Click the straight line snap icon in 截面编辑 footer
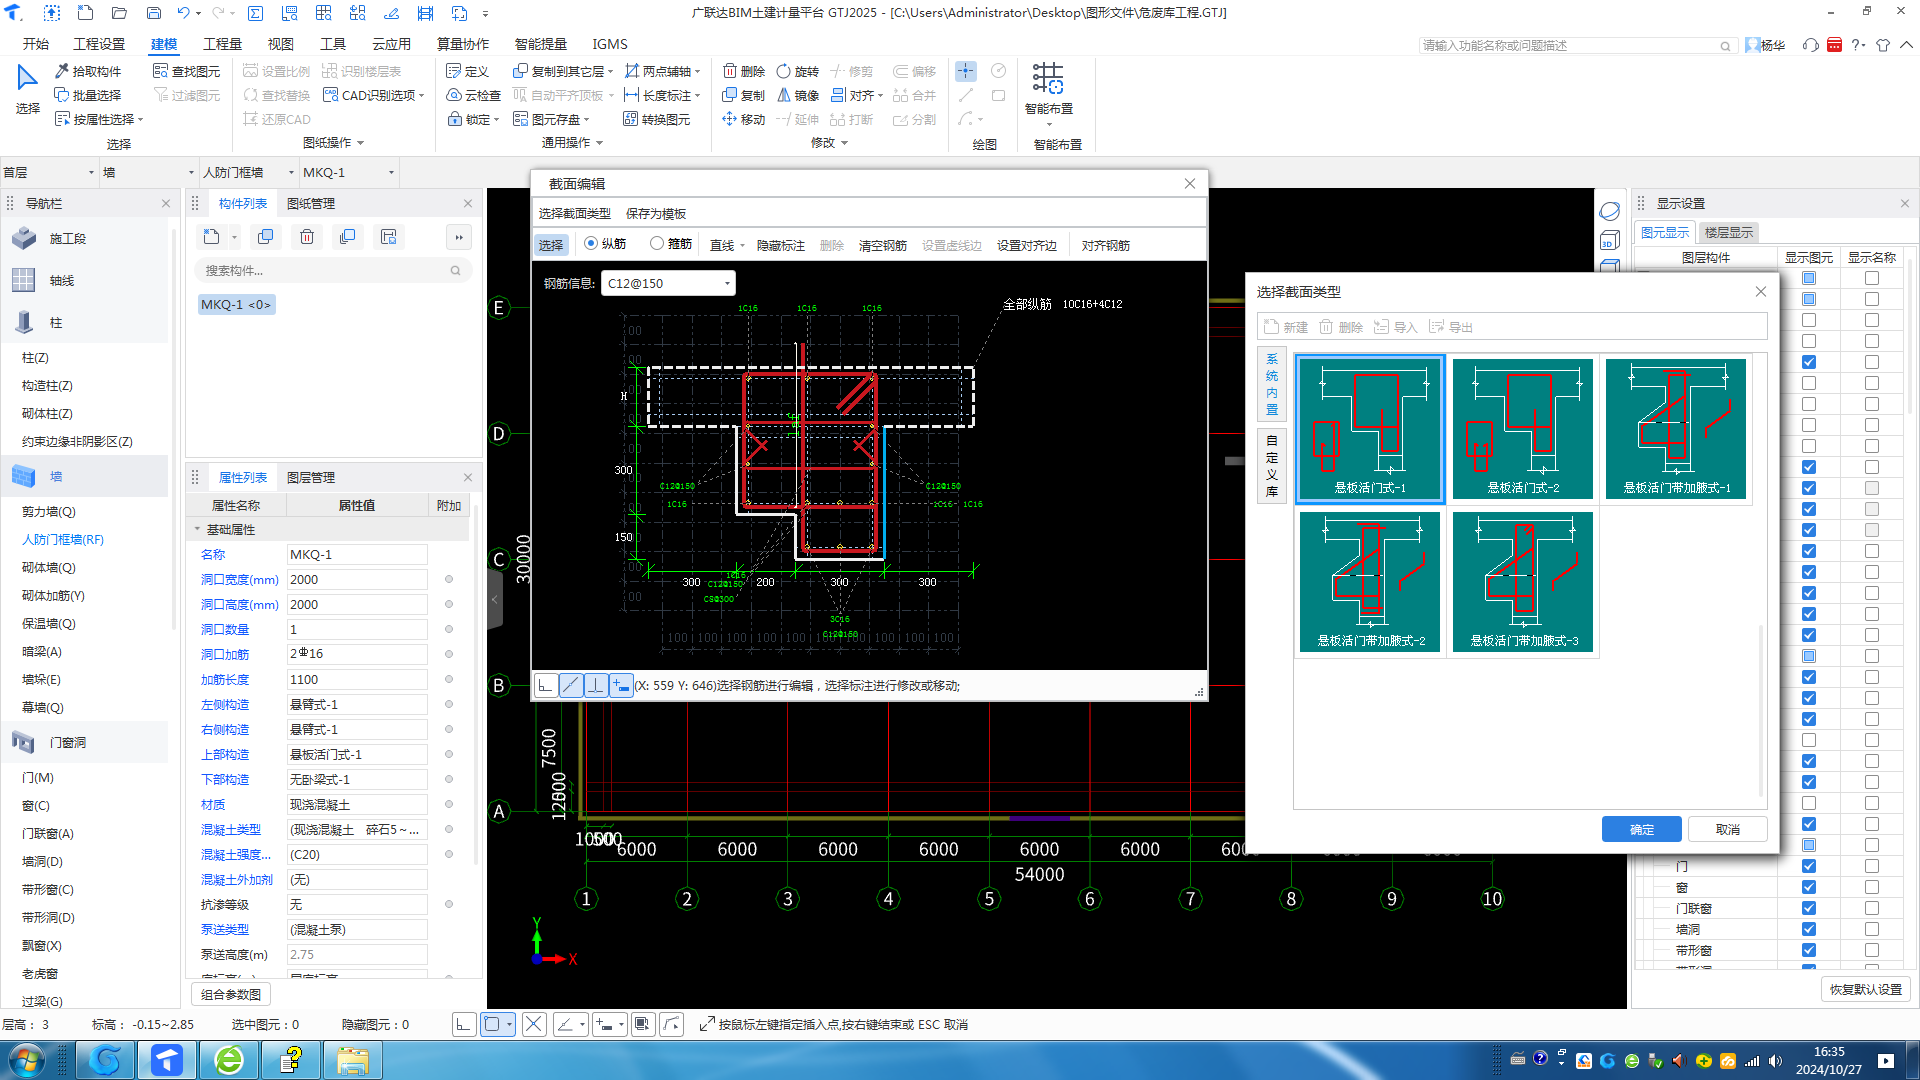 [570, 686]
